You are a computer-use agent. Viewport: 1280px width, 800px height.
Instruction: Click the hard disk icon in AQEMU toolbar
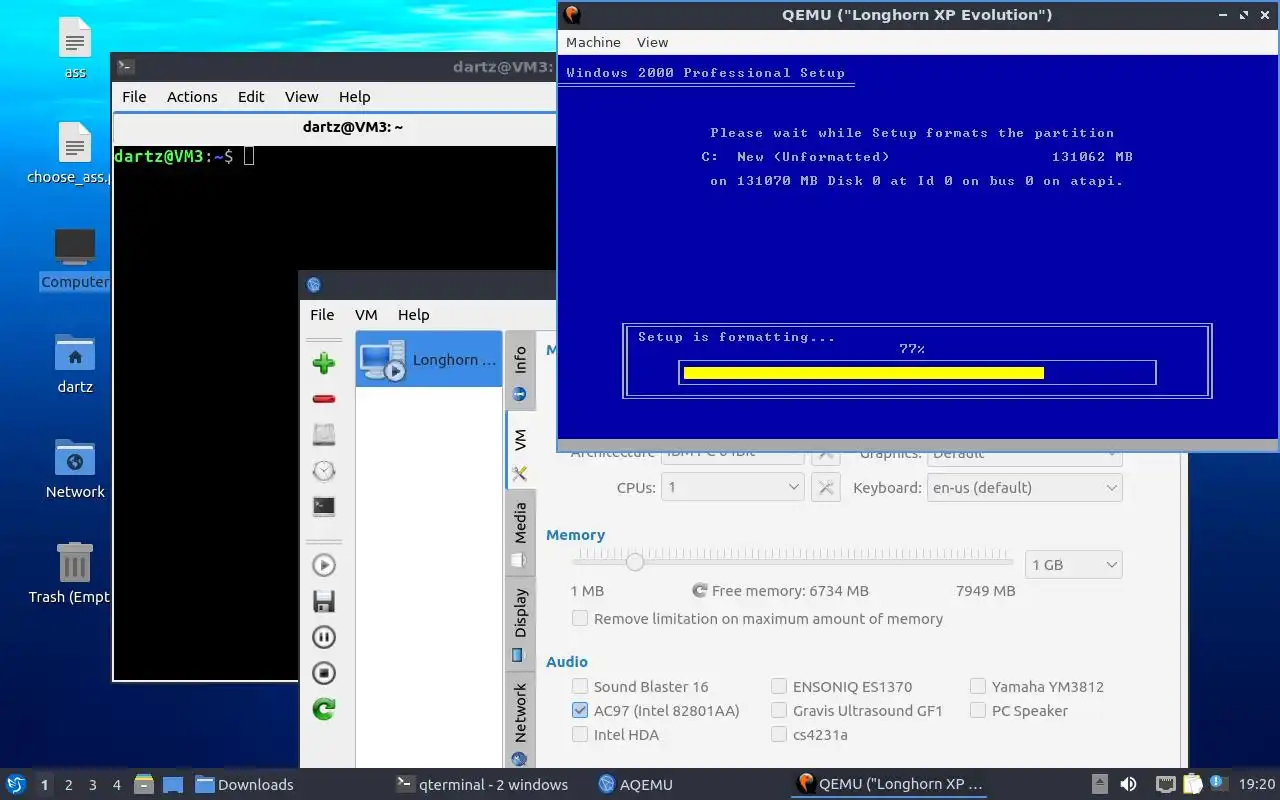coord(323,435)
